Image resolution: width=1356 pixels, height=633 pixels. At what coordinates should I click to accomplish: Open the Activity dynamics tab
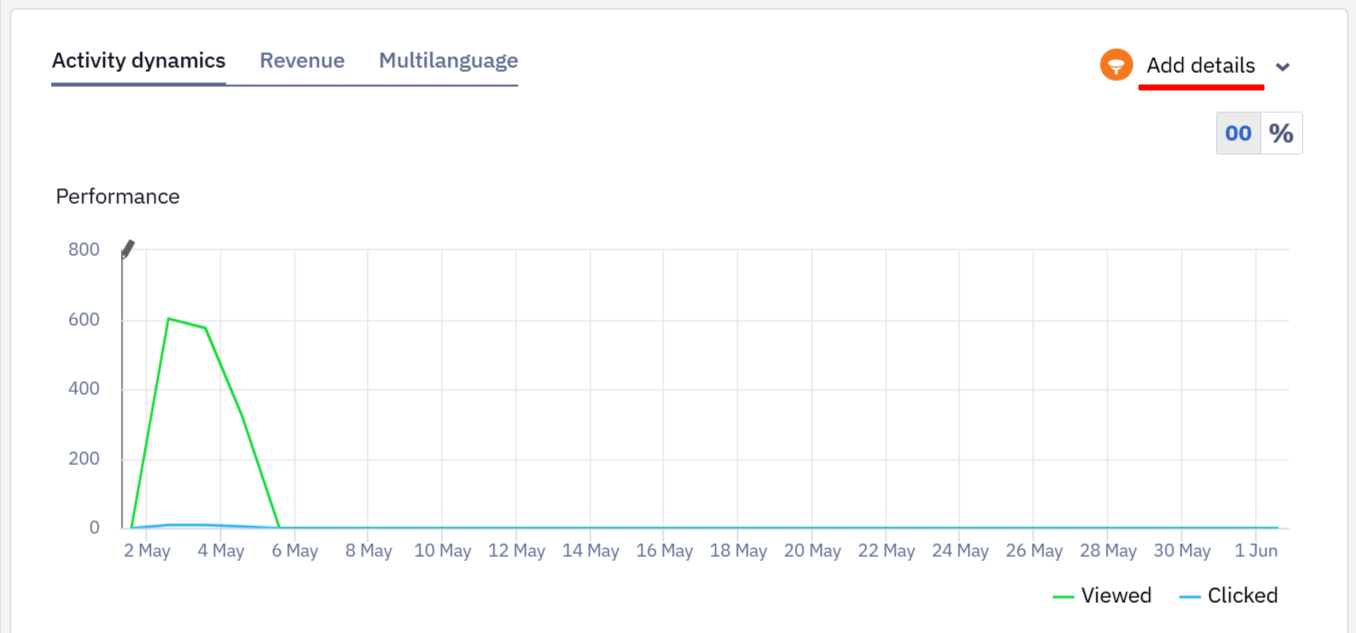[138, 61]
